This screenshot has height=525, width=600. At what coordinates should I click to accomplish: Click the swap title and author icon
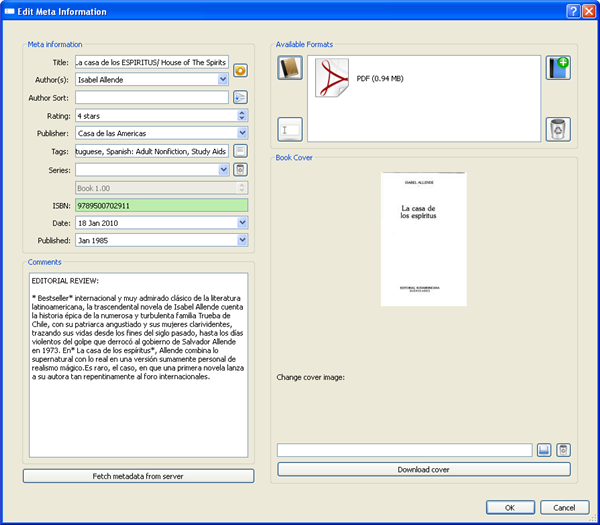tap(240, 71)
